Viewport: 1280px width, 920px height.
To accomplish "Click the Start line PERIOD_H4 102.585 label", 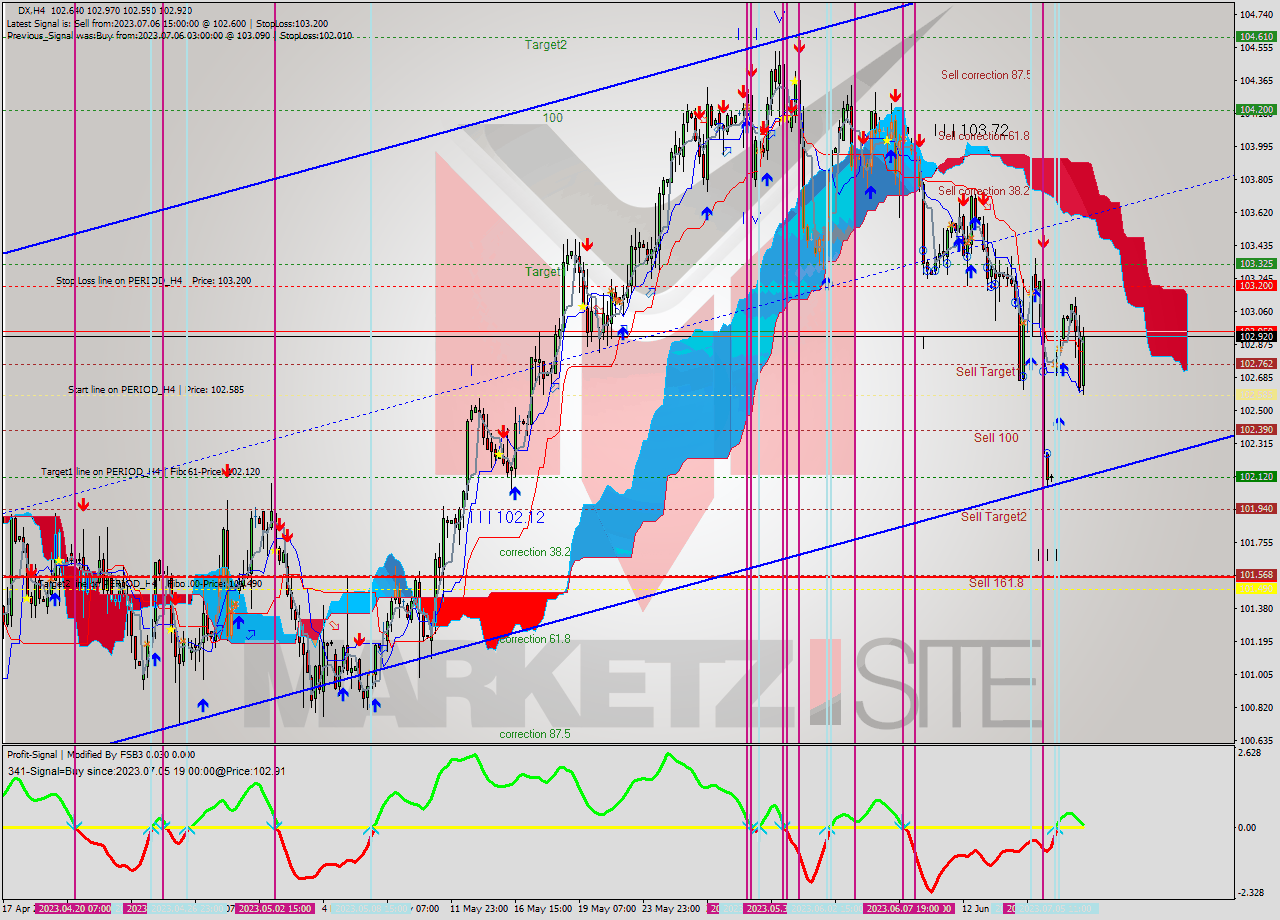I will (x=156, y=389).
